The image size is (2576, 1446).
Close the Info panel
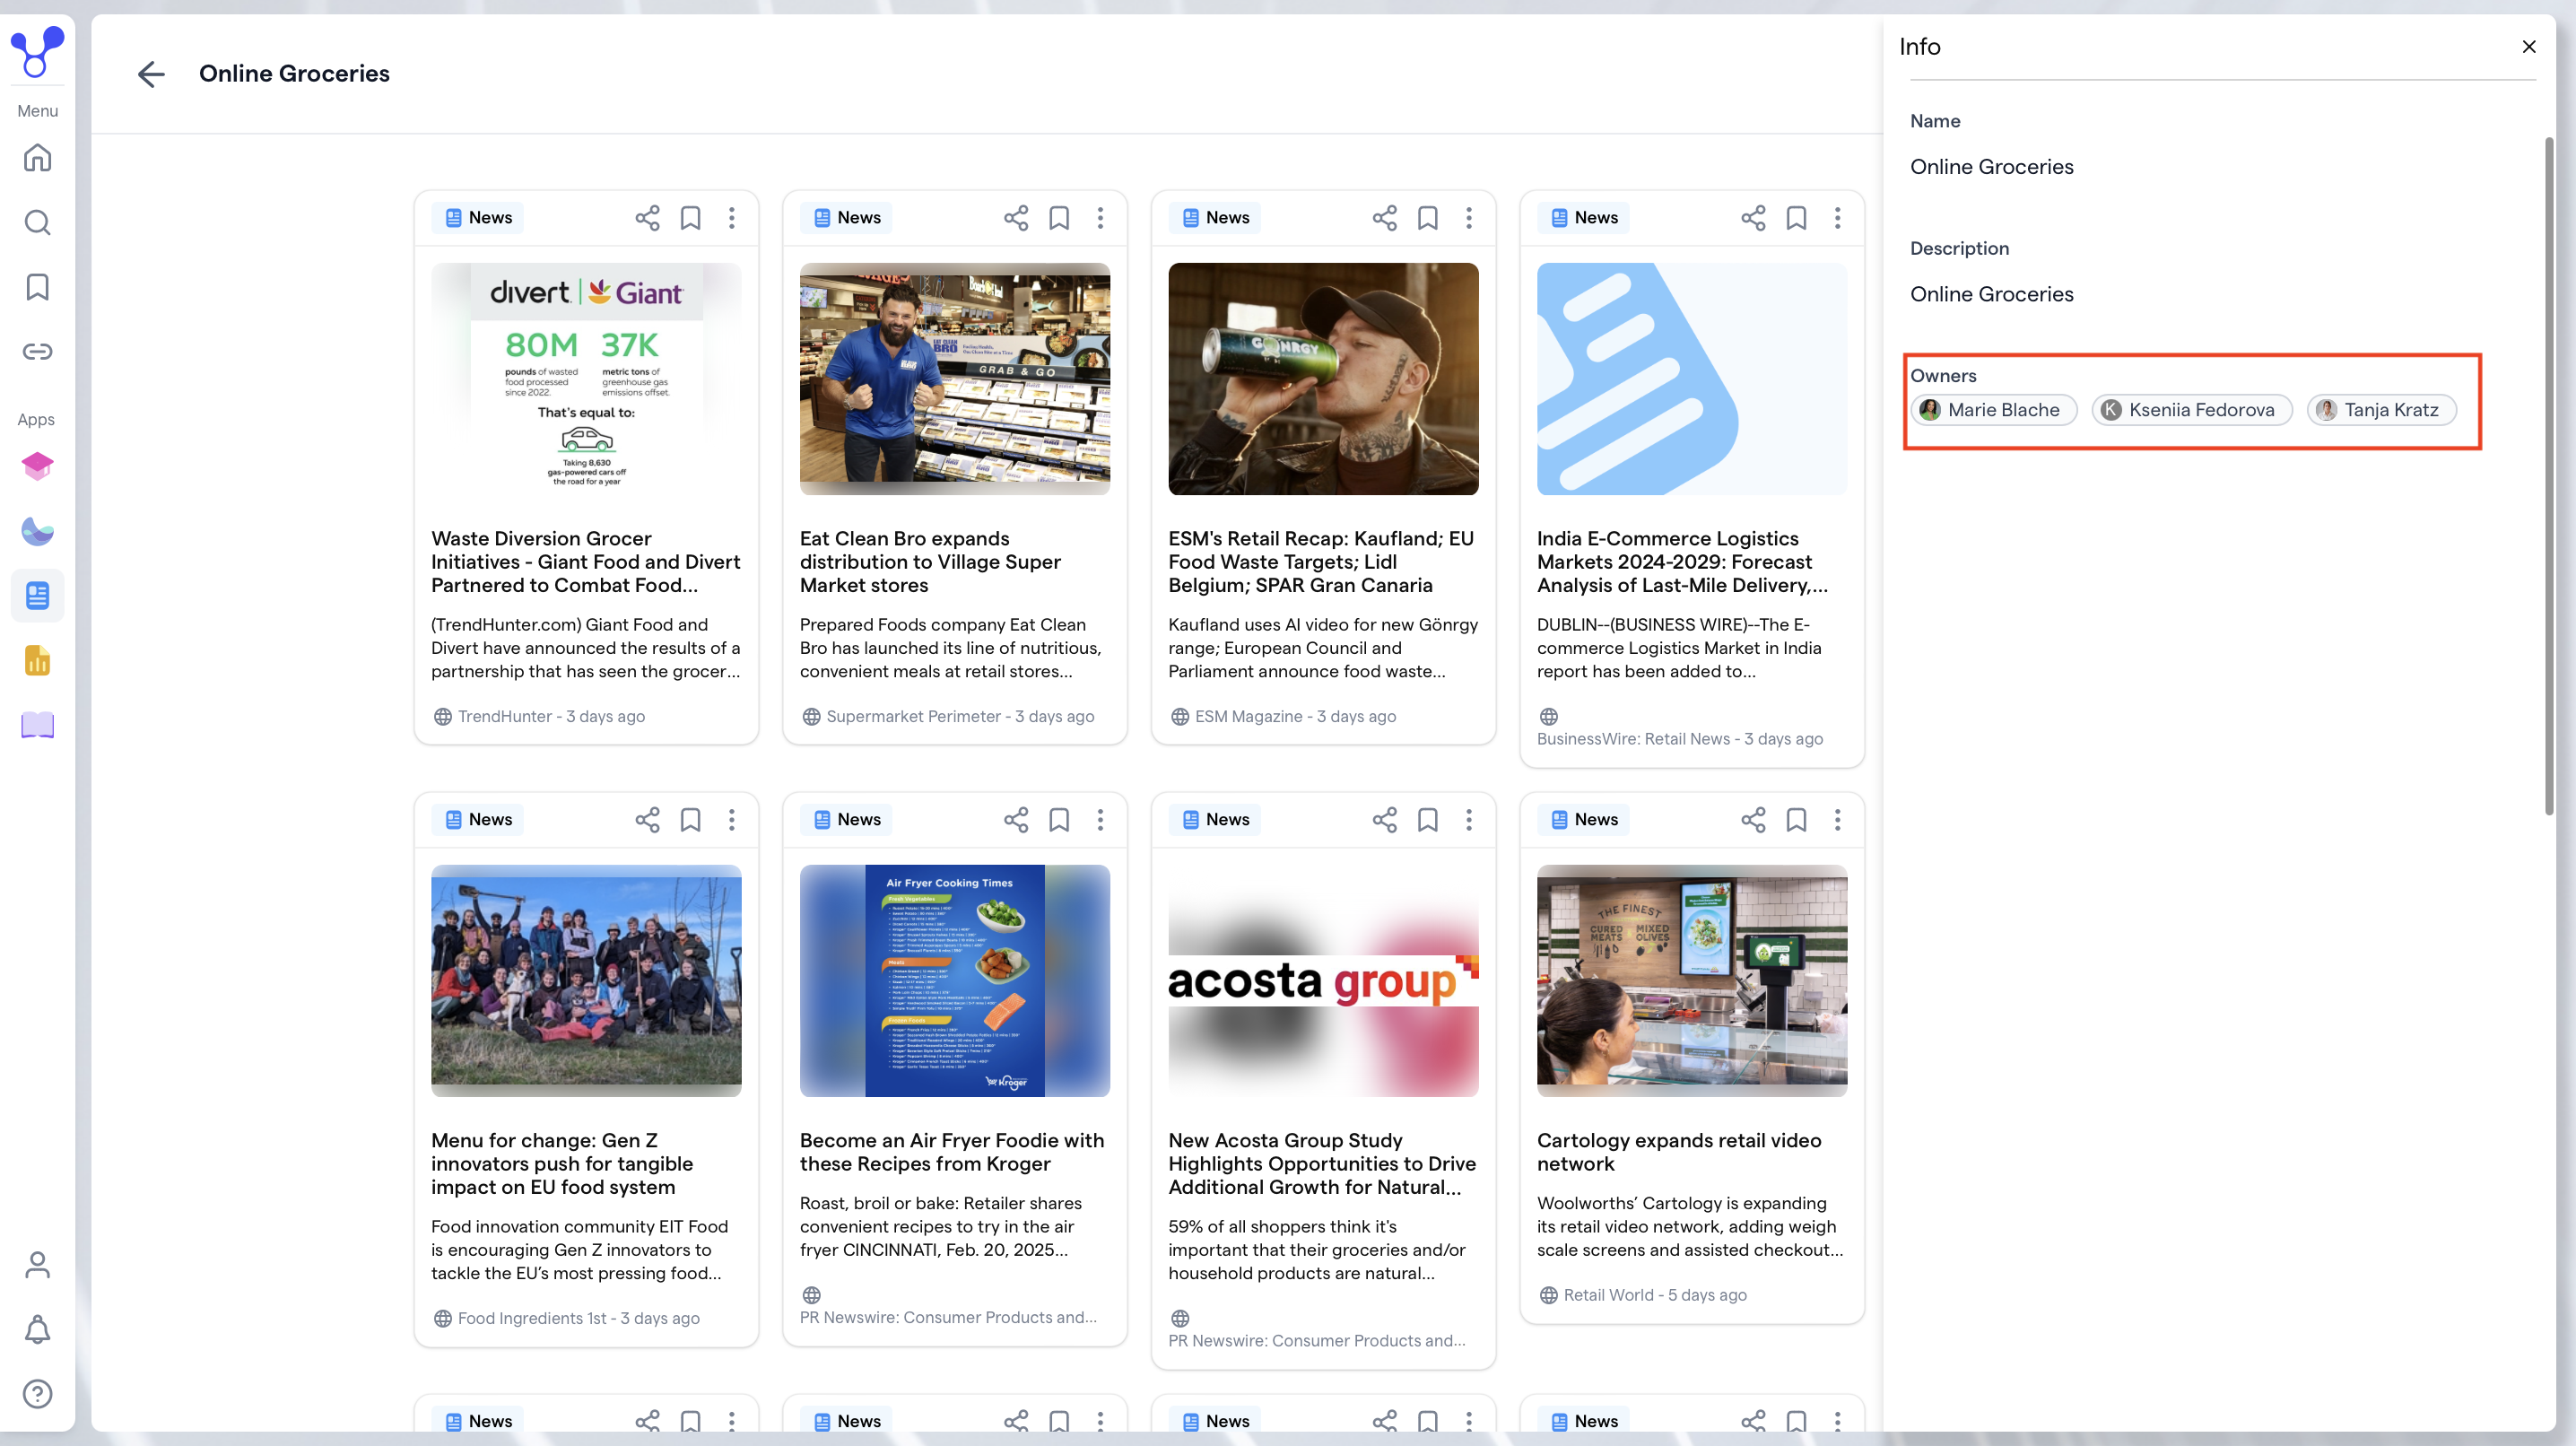tap(2529, 46)
